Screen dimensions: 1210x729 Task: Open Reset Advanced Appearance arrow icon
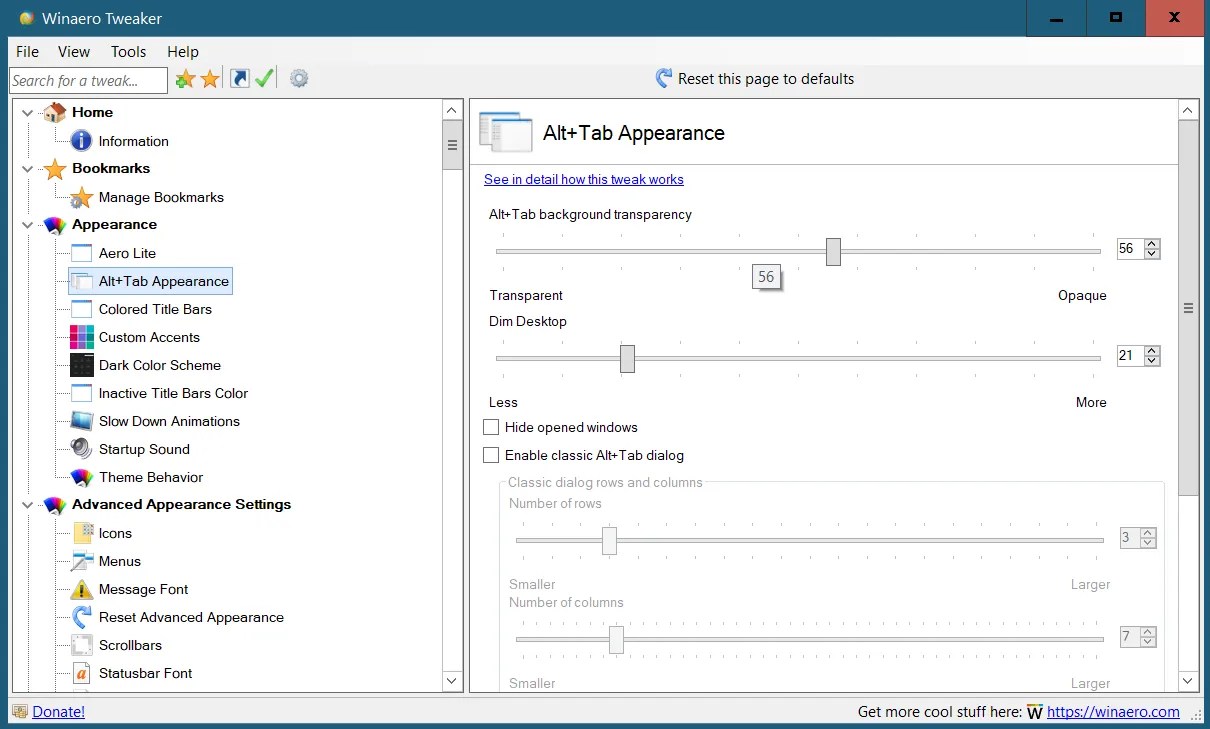[x=82, y=617]
